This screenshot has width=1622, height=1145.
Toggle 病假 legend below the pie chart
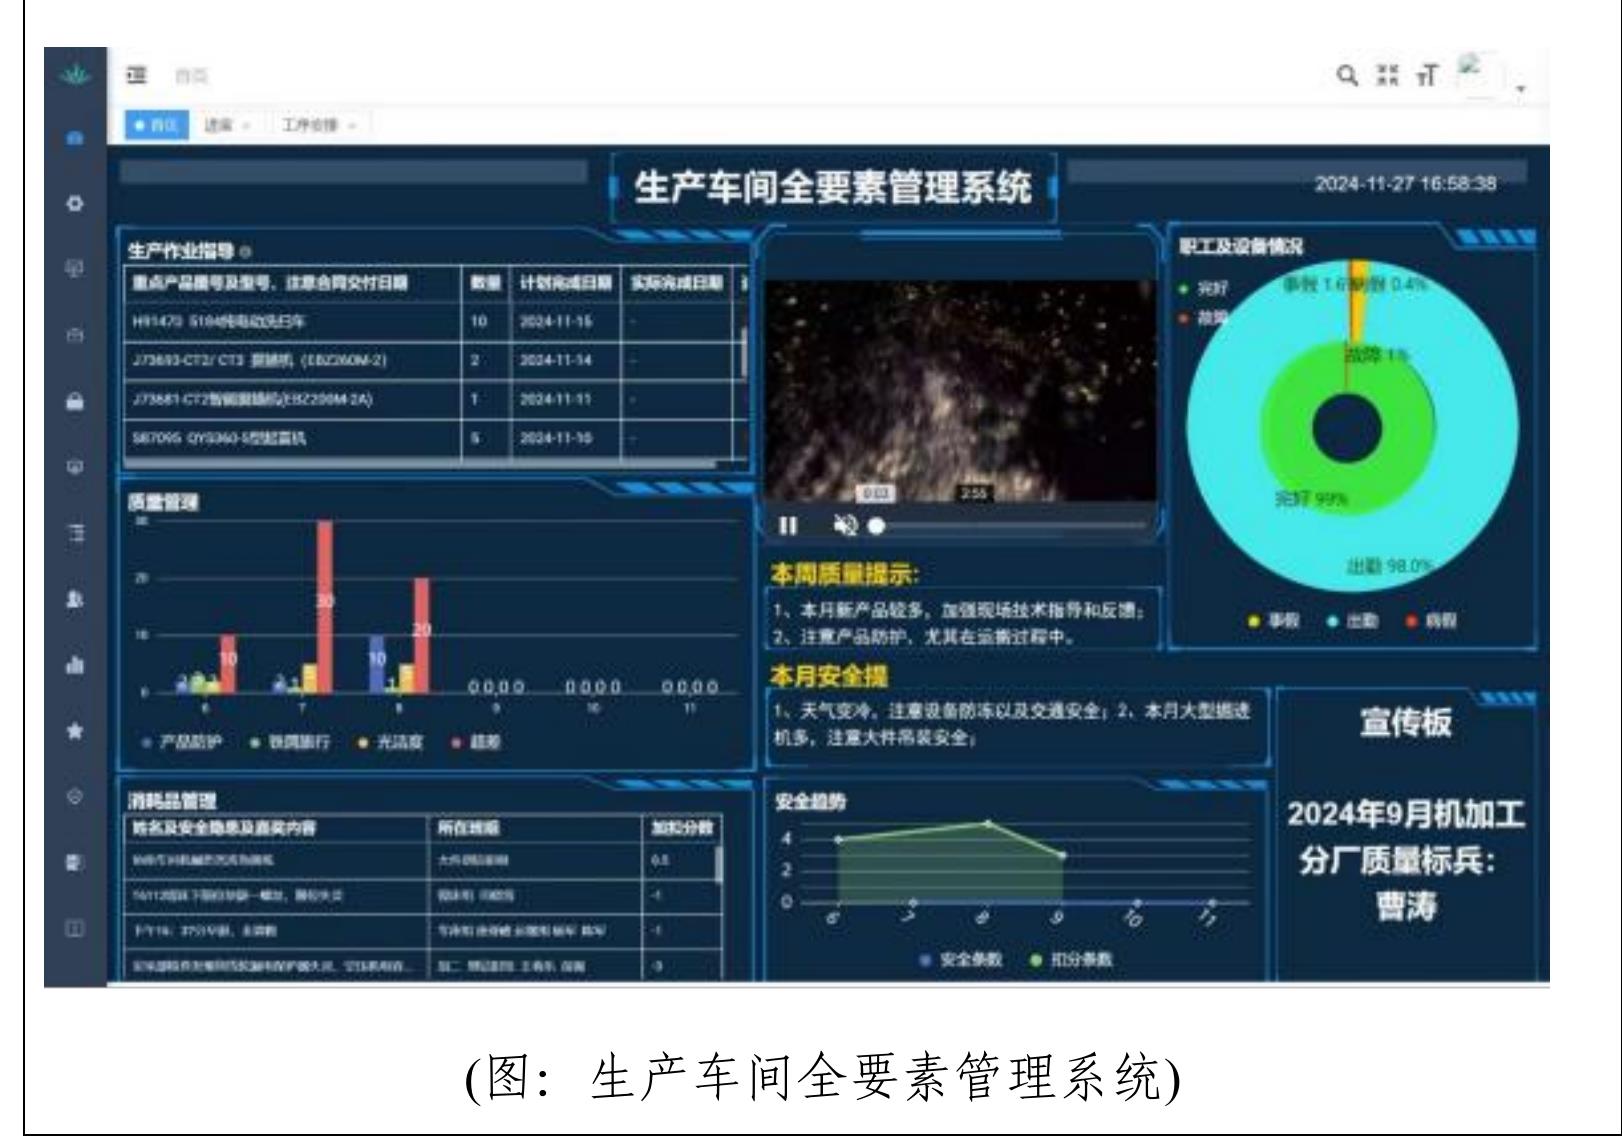pos(1431,621)
